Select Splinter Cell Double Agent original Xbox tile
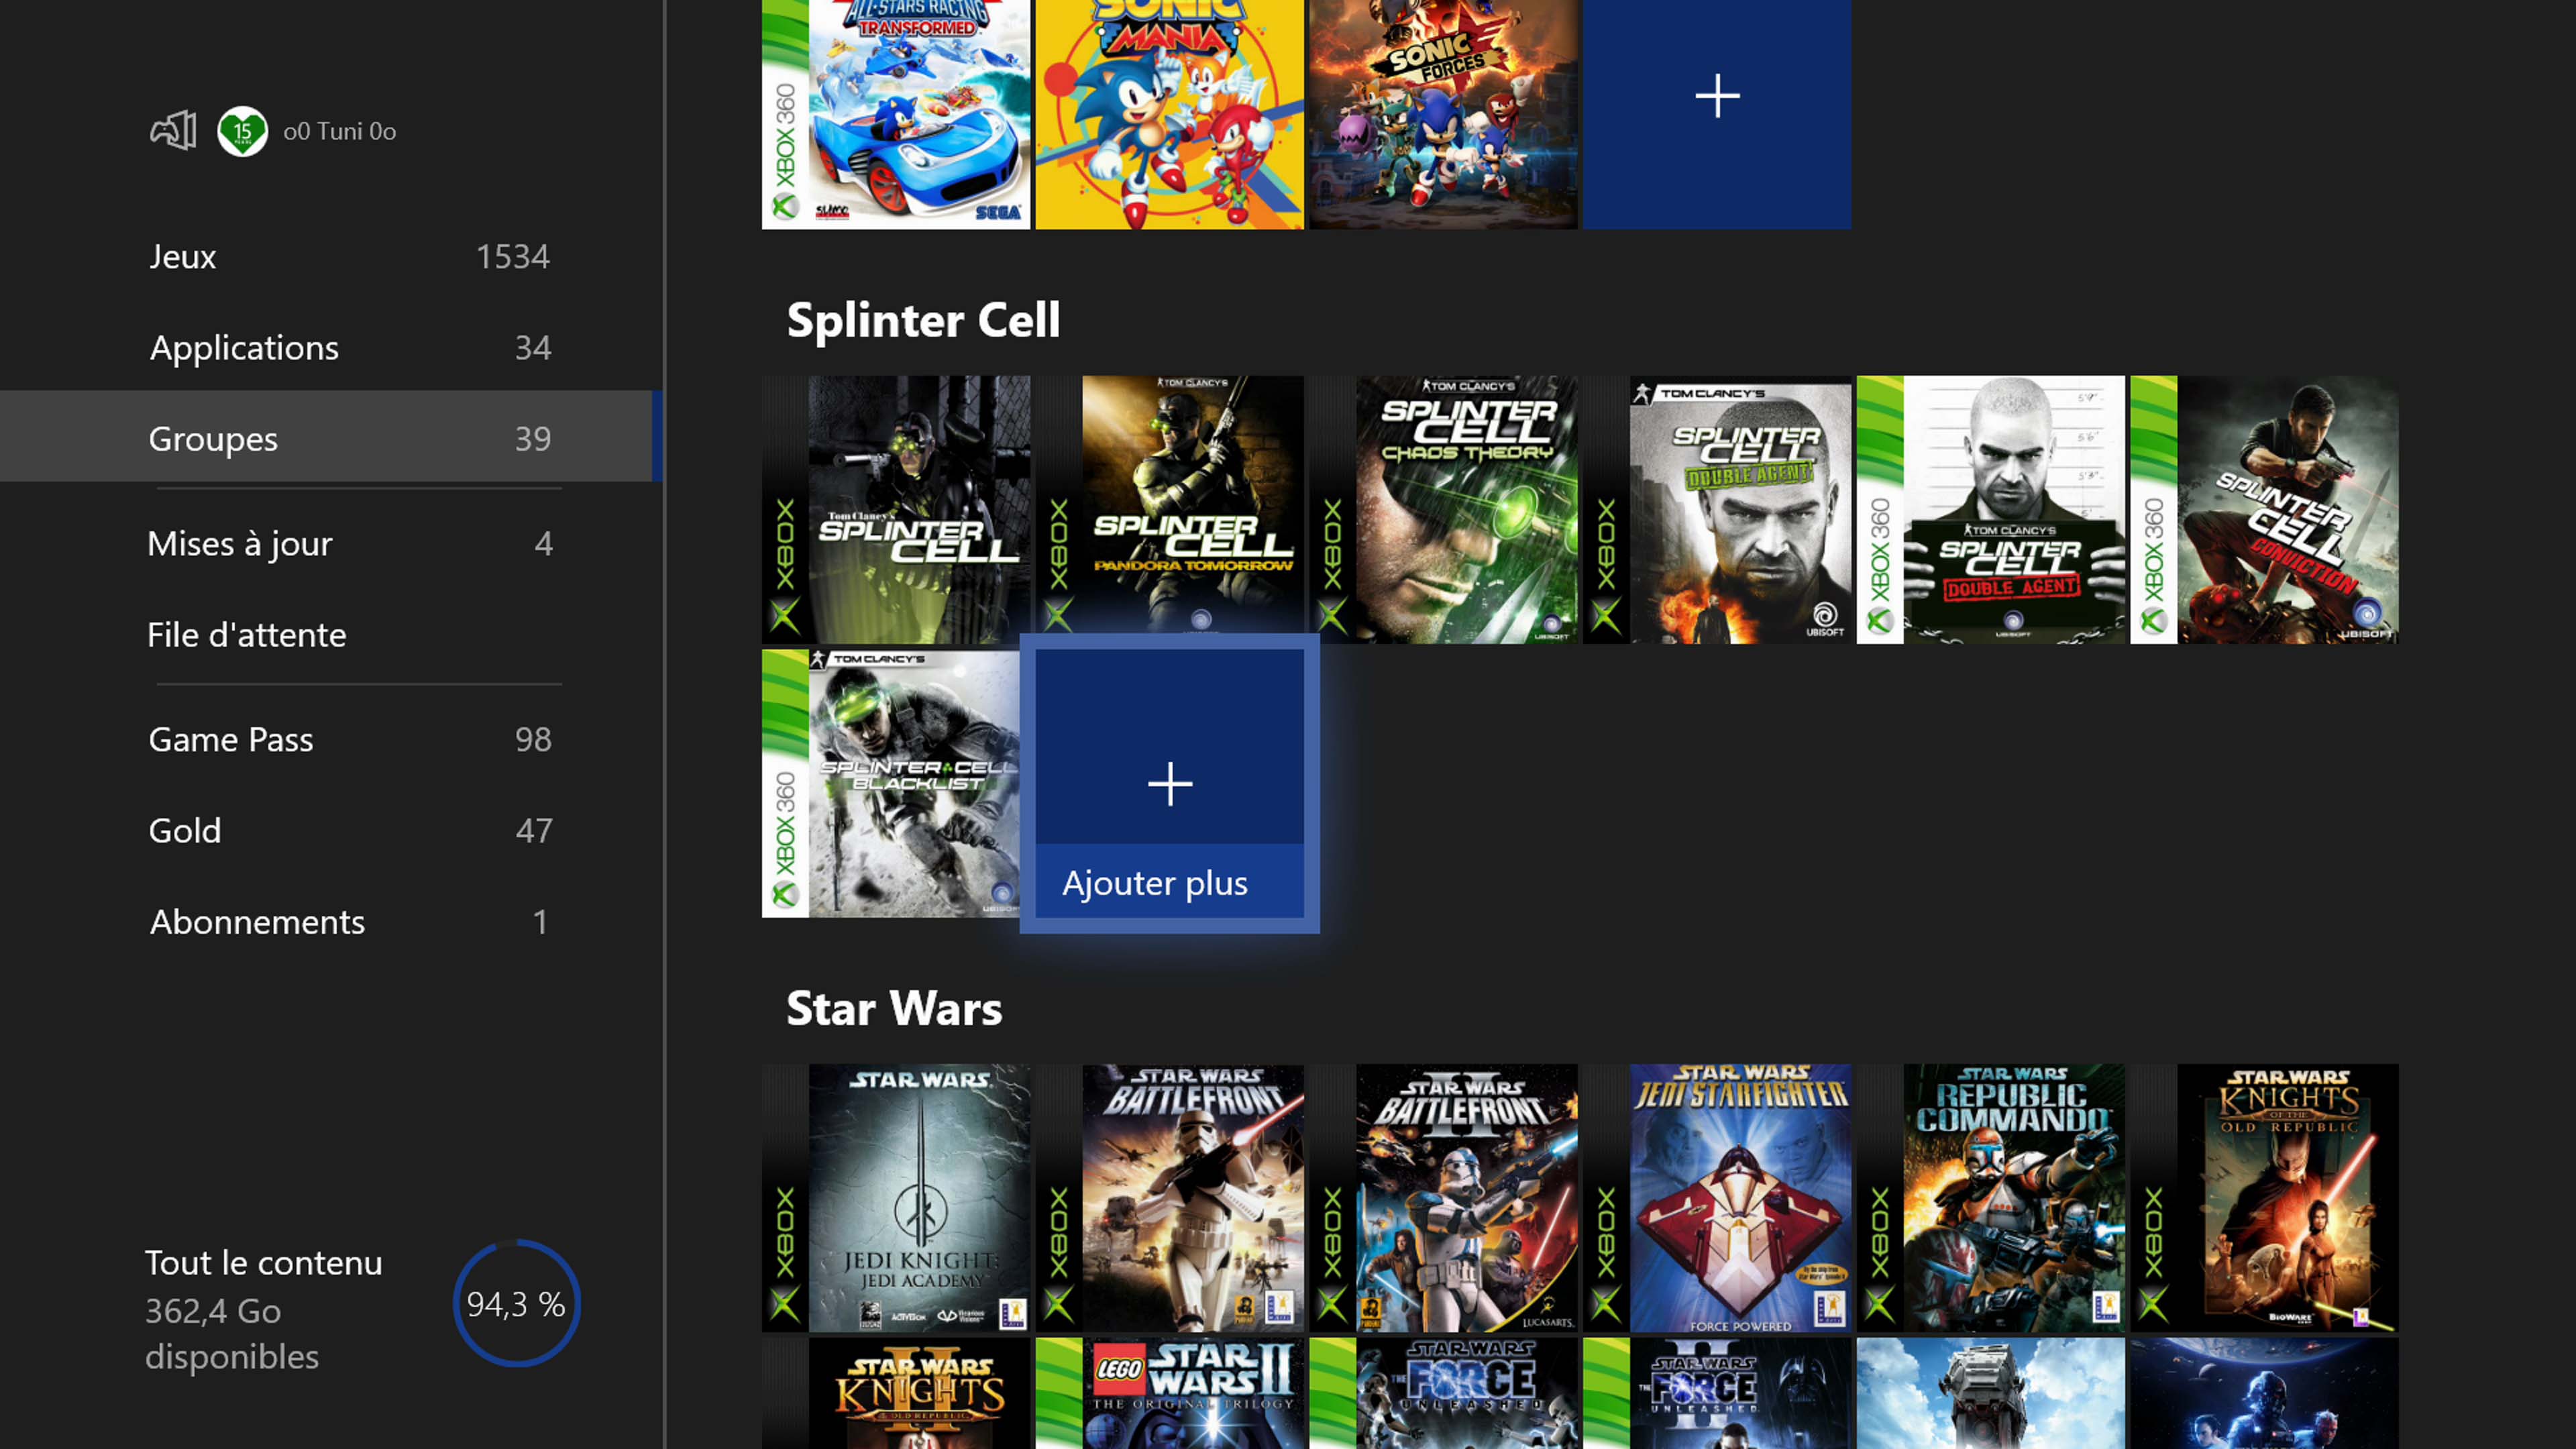 [1717, 510]
